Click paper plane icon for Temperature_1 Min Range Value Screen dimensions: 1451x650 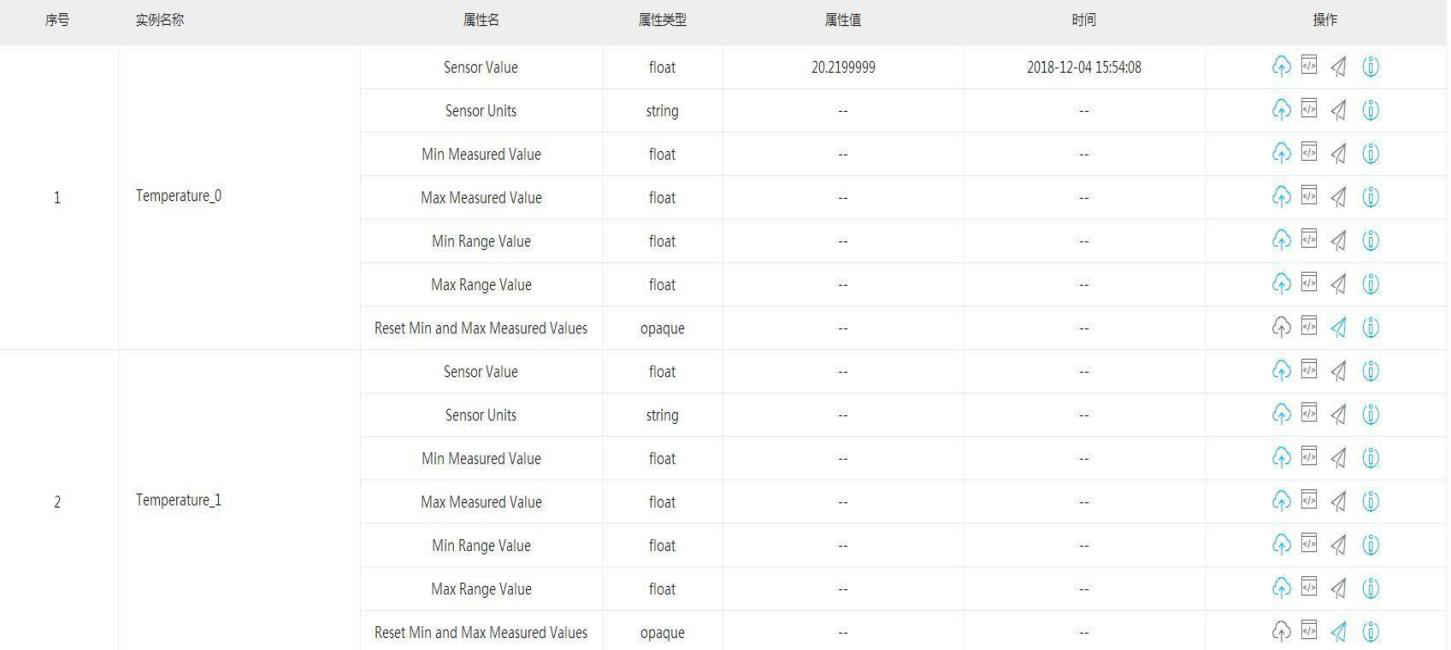[x=1338, y=546]
